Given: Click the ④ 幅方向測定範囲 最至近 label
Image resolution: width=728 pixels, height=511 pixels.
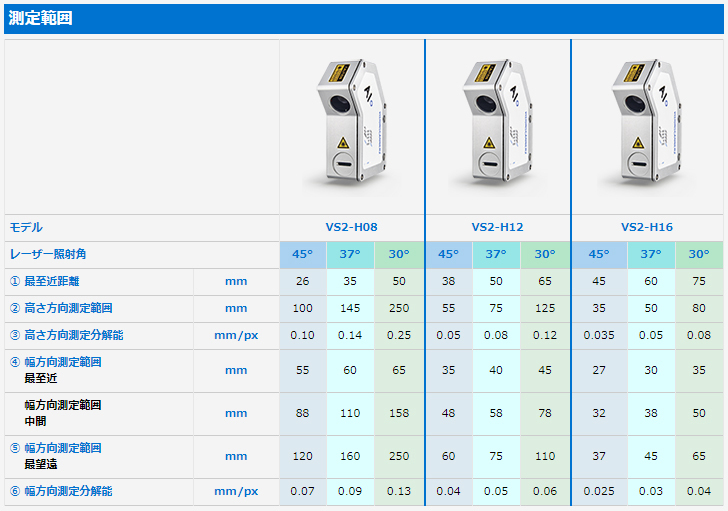Looking at the screenshot, I should [x=56, y=370].
